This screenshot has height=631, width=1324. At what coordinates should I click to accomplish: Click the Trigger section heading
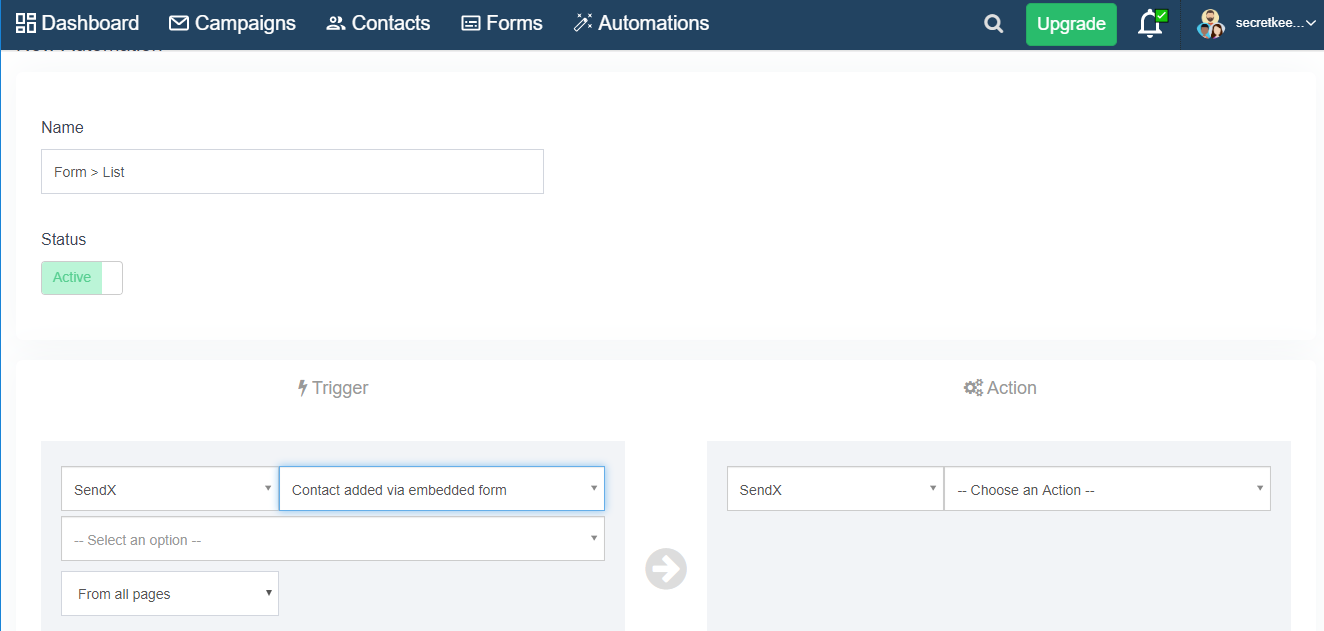pos(333,388)
